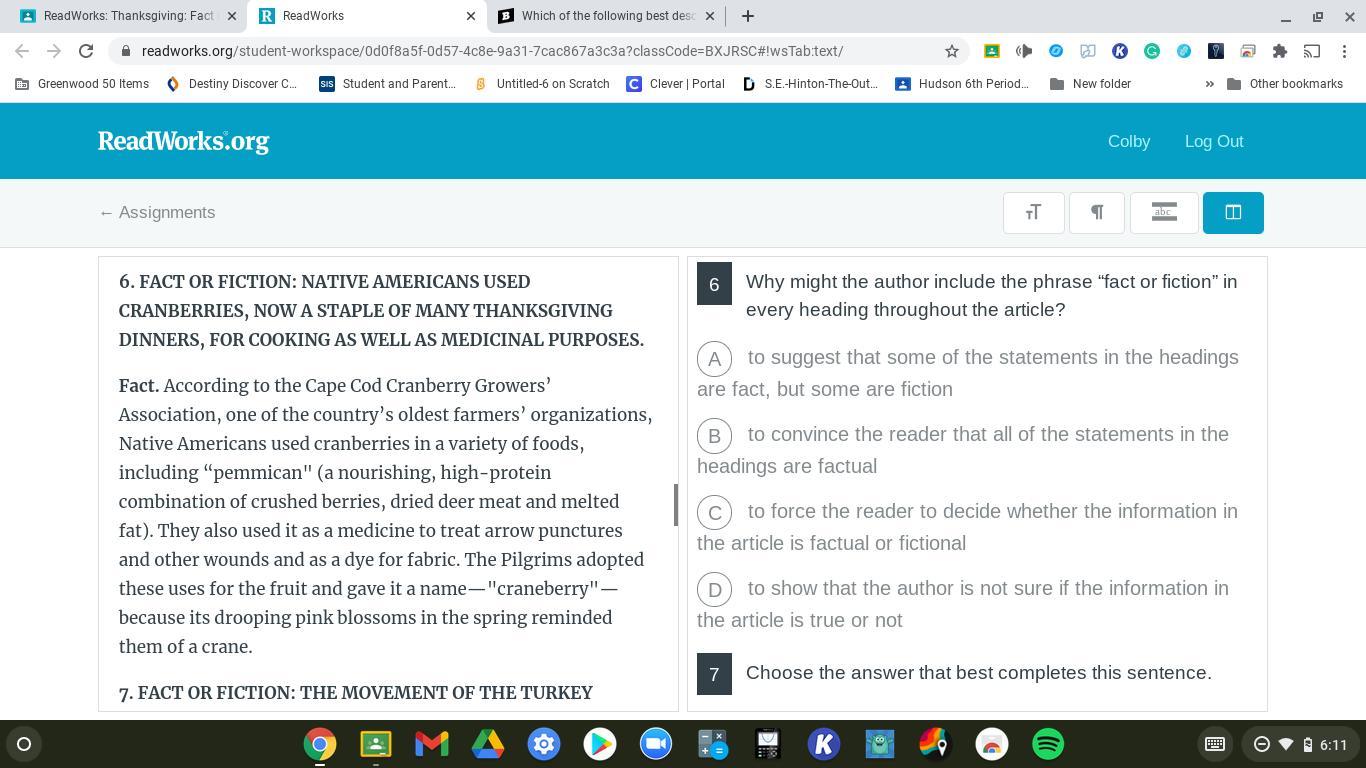Open the status tray showing 6:11
The height and width of the screenshot is (768, 1366).
coord(1299,744)
